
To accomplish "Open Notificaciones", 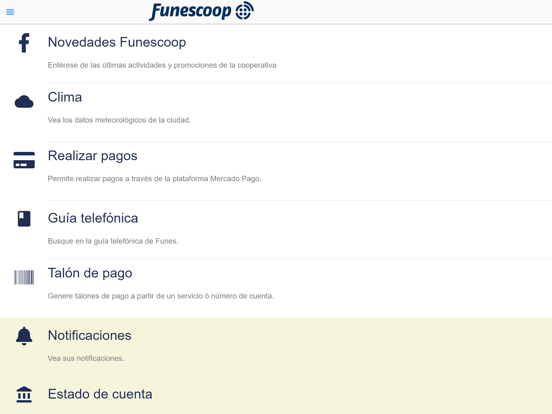I will (89, 335).
